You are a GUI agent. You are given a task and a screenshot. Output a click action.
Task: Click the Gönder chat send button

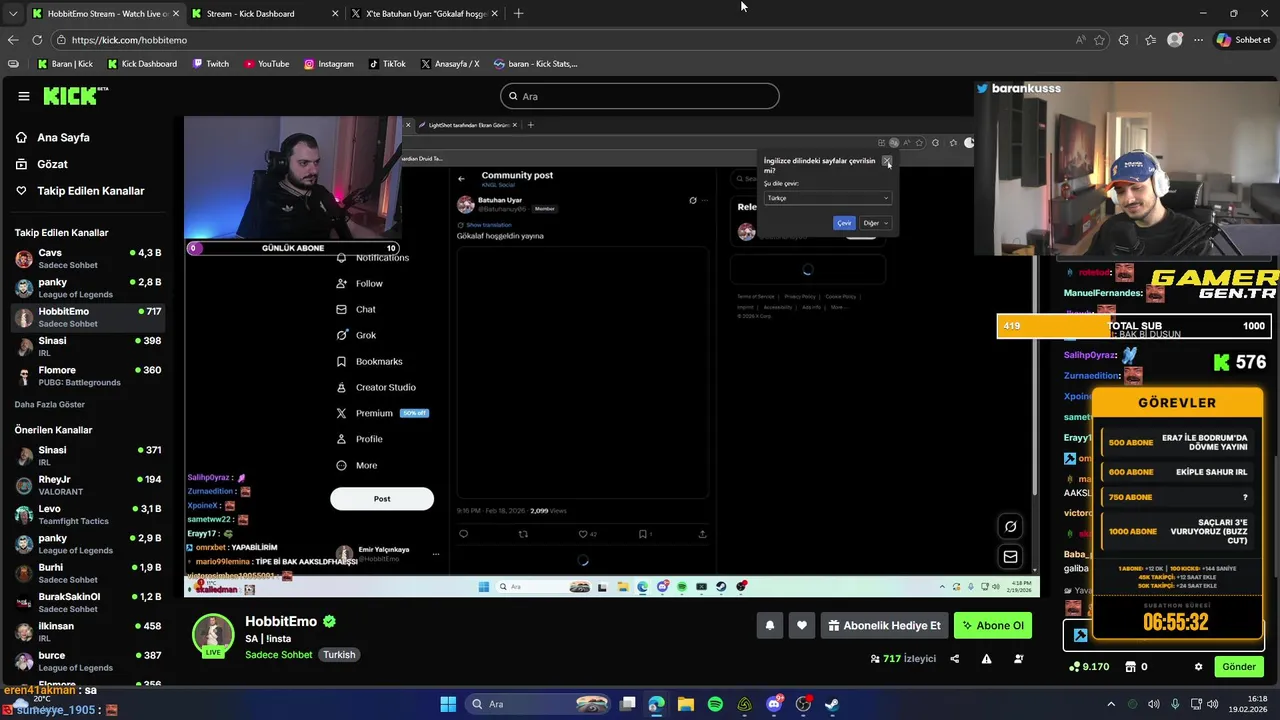coord(1239,667)
